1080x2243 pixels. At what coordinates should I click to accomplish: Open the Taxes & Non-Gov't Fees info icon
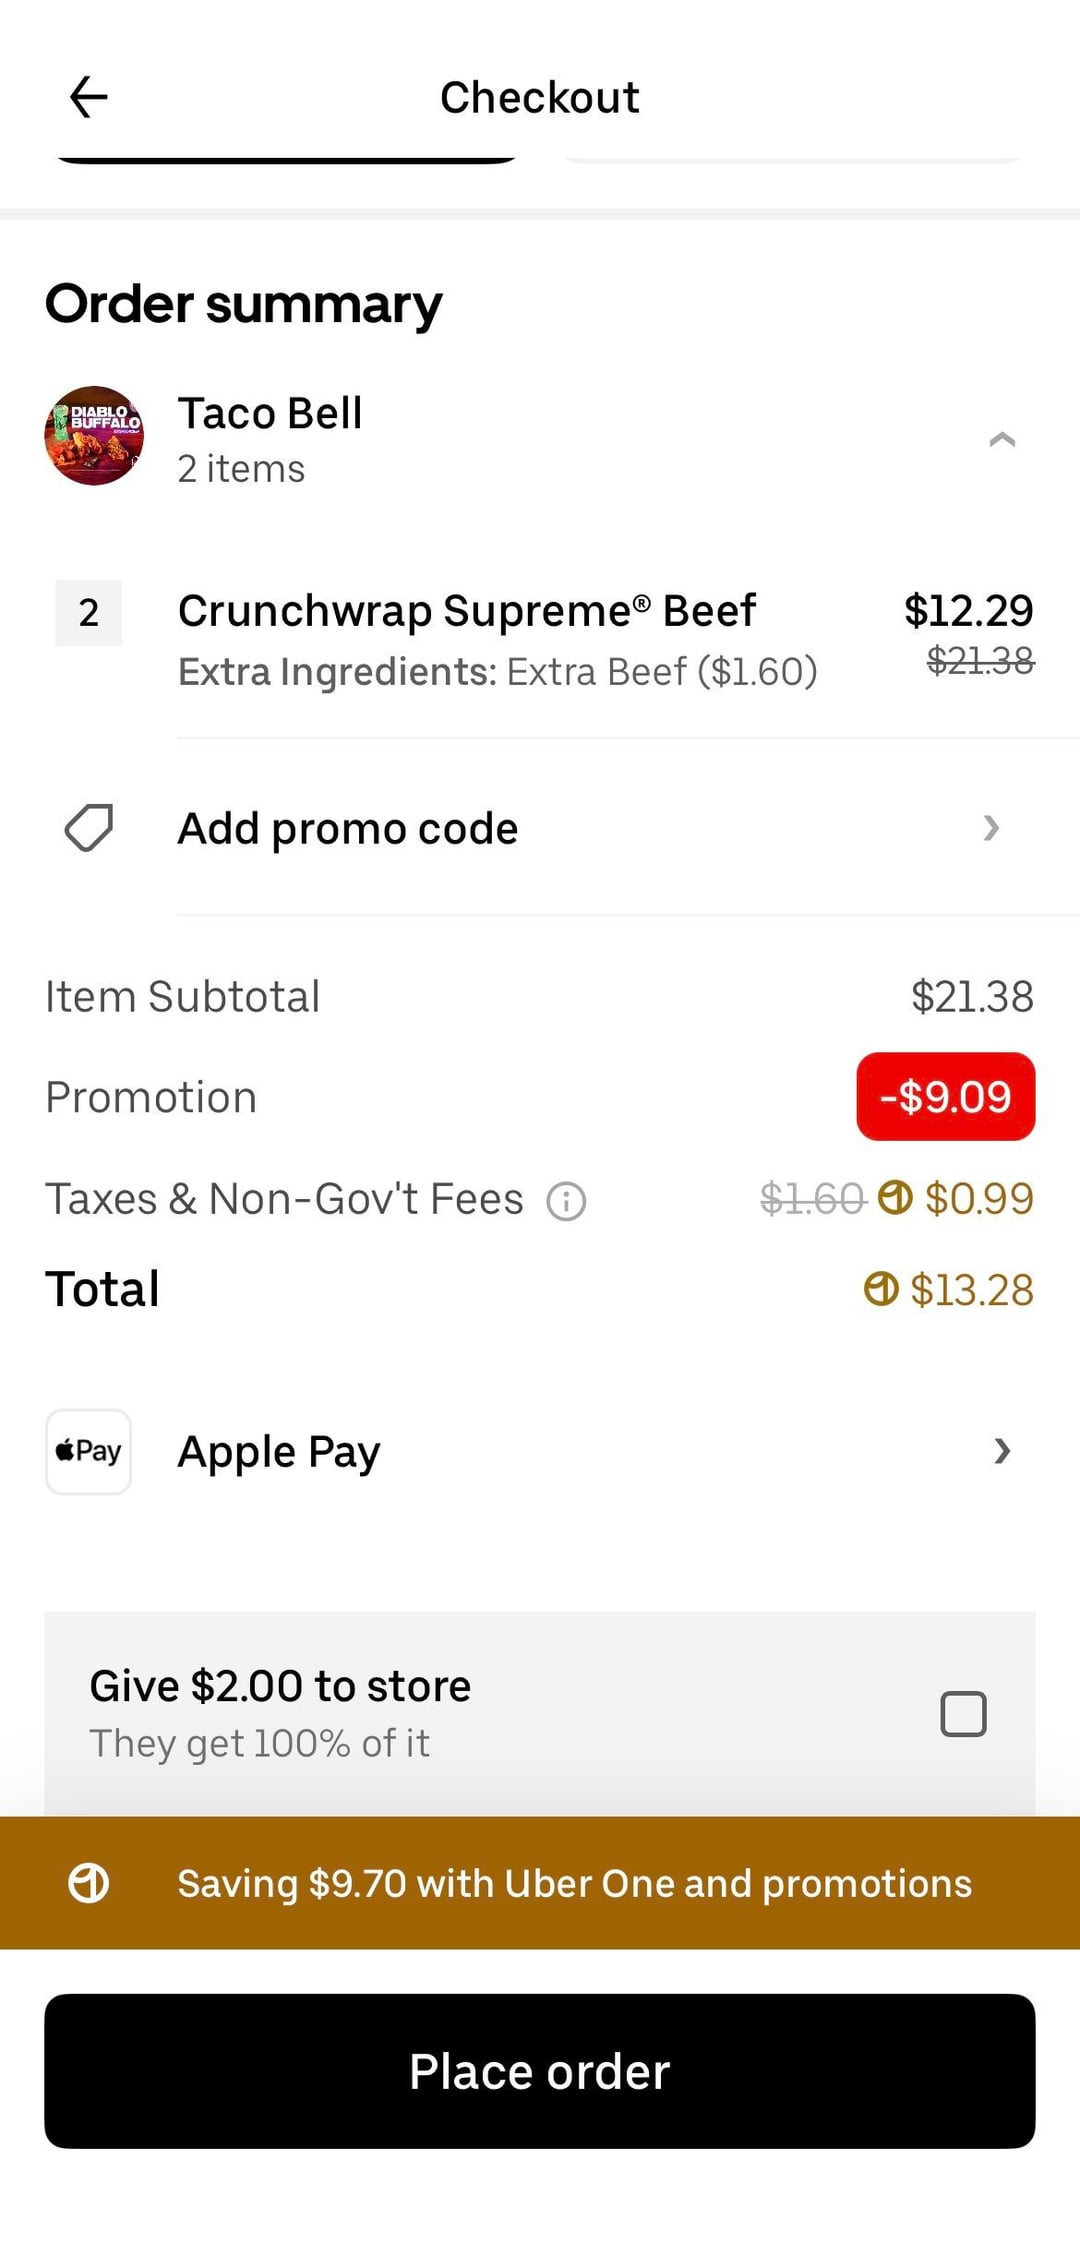tap(566, 1200)
